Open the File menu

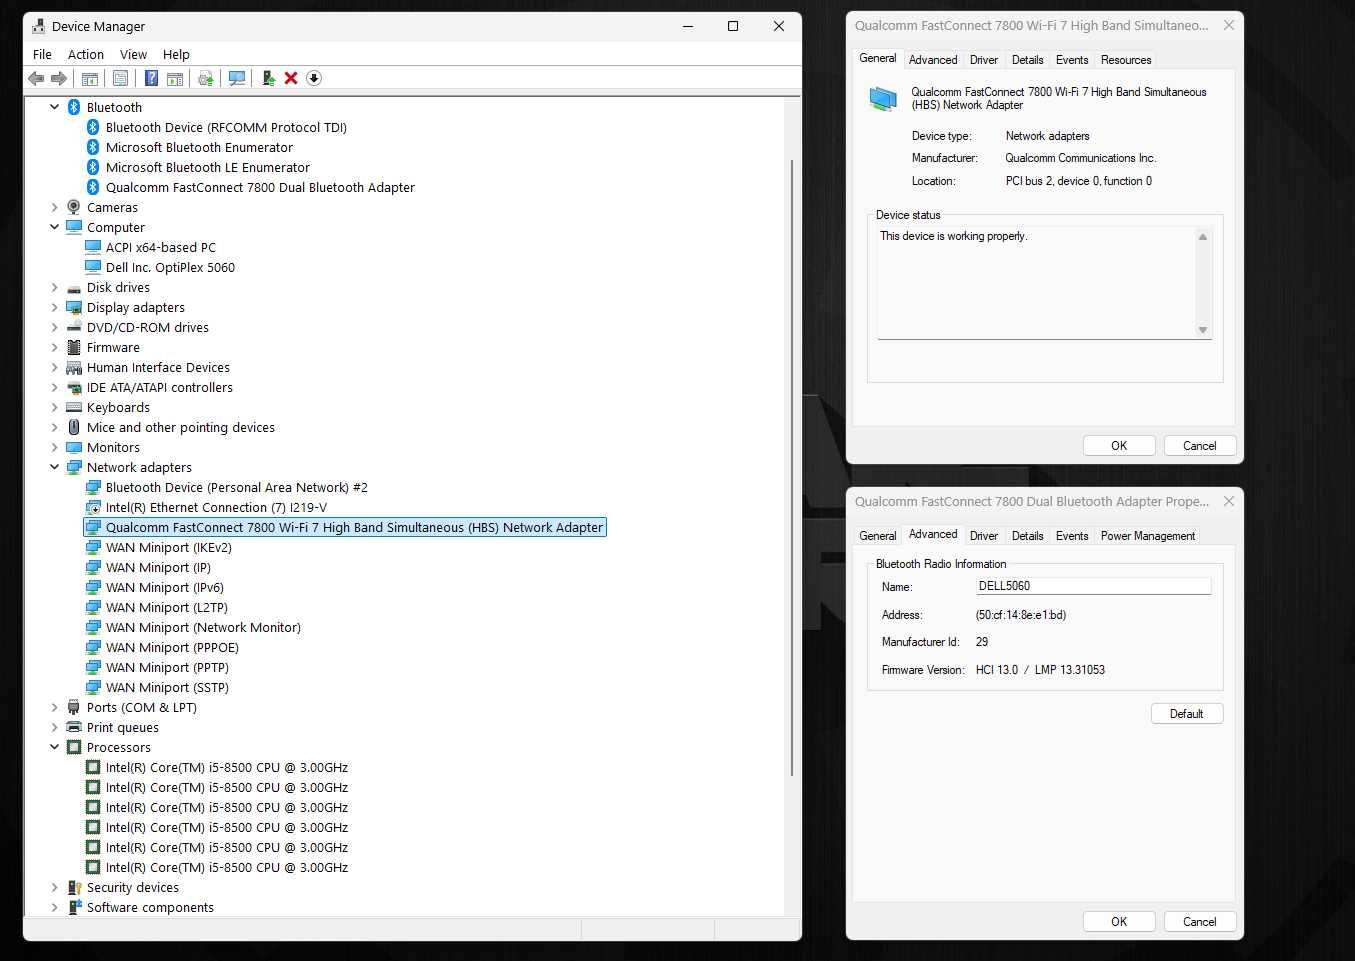click(42, 54)
